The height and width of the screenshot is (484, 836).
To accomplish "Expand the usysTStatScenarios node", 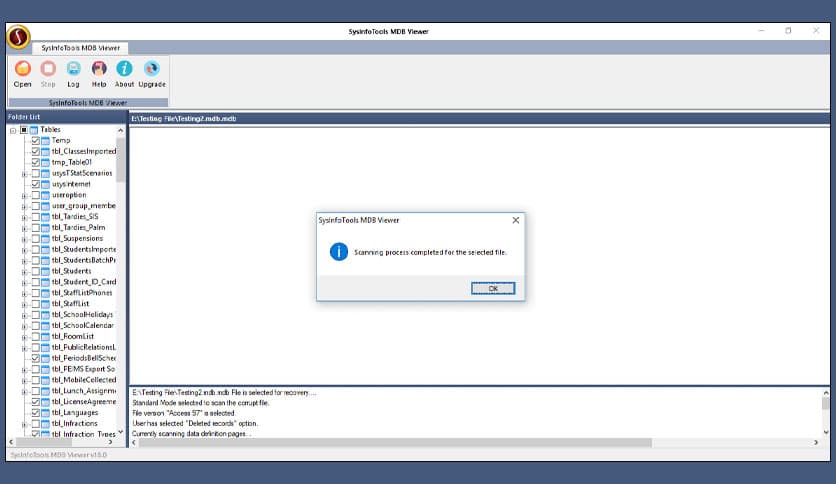I will [24, 174].
